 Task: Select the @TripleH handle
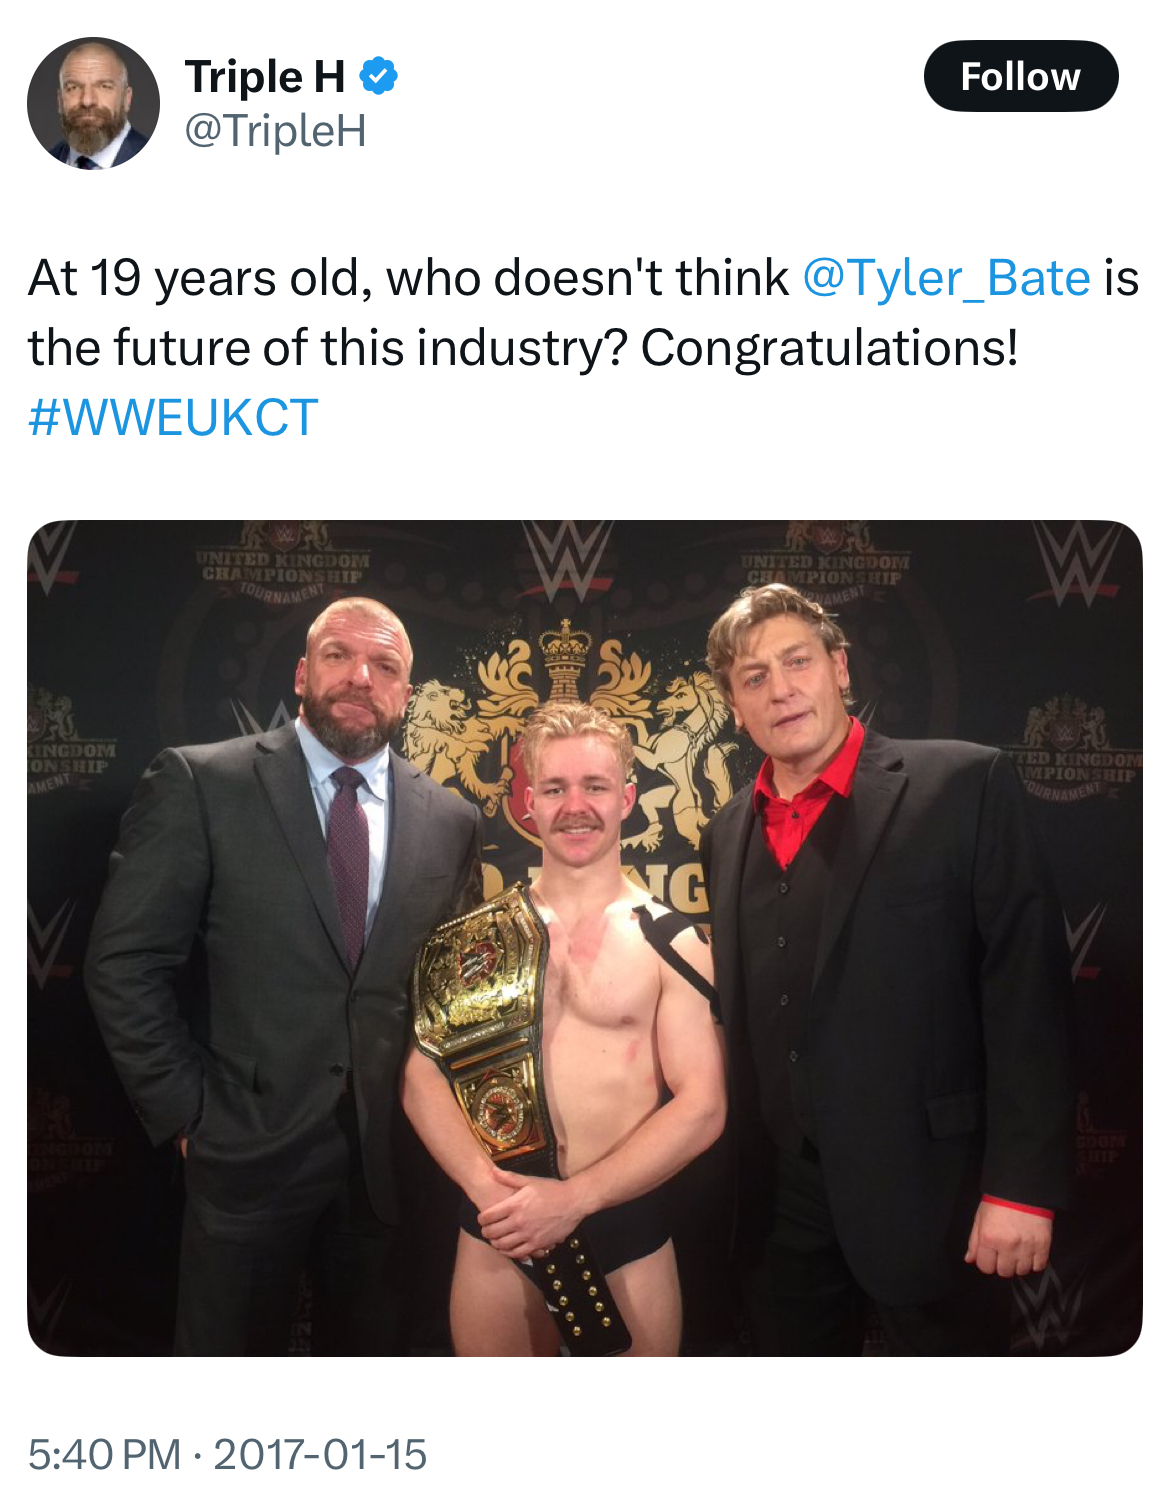[276, 131]
